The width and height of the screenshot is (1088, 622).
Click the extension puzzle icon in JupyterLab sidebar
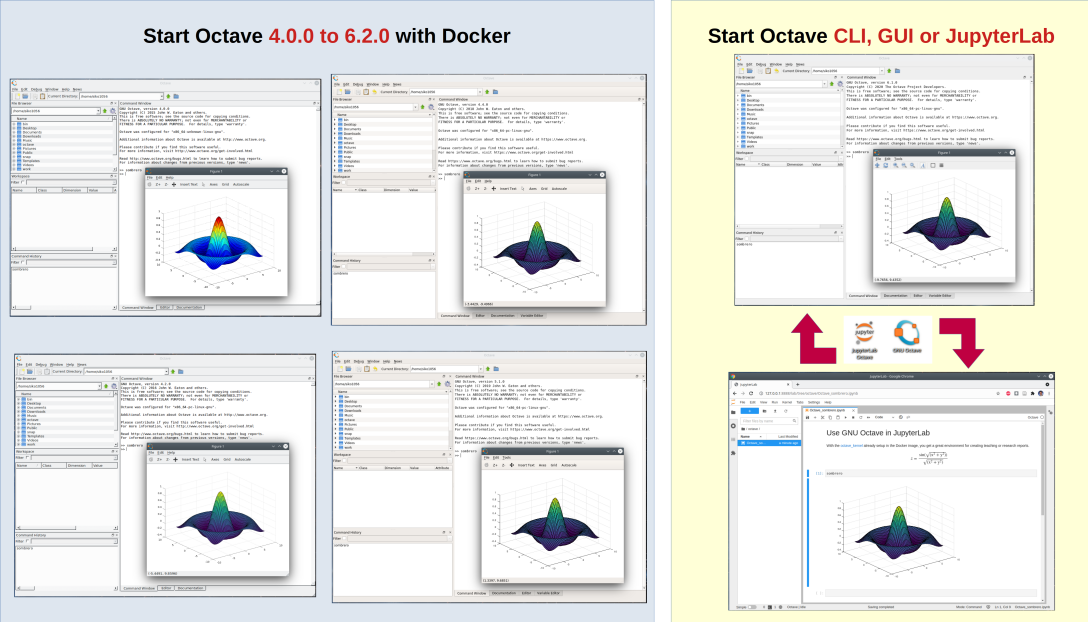[733, 453]
